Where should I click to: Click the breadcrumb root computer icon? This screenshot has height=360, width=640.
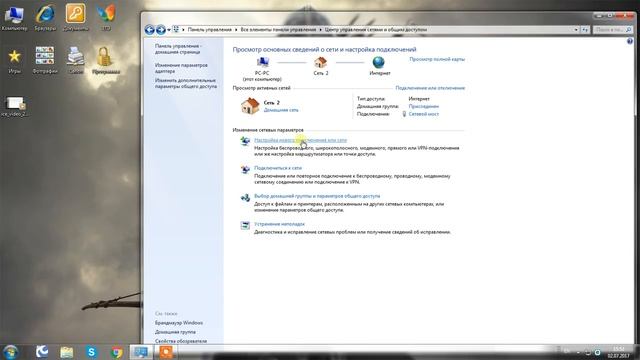176,29
